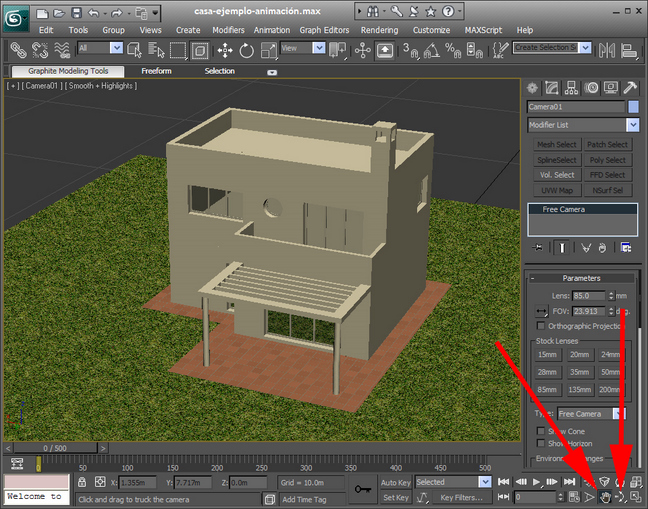
Task: Click the Truck Camera hand icon
Action: click(604, 496)
